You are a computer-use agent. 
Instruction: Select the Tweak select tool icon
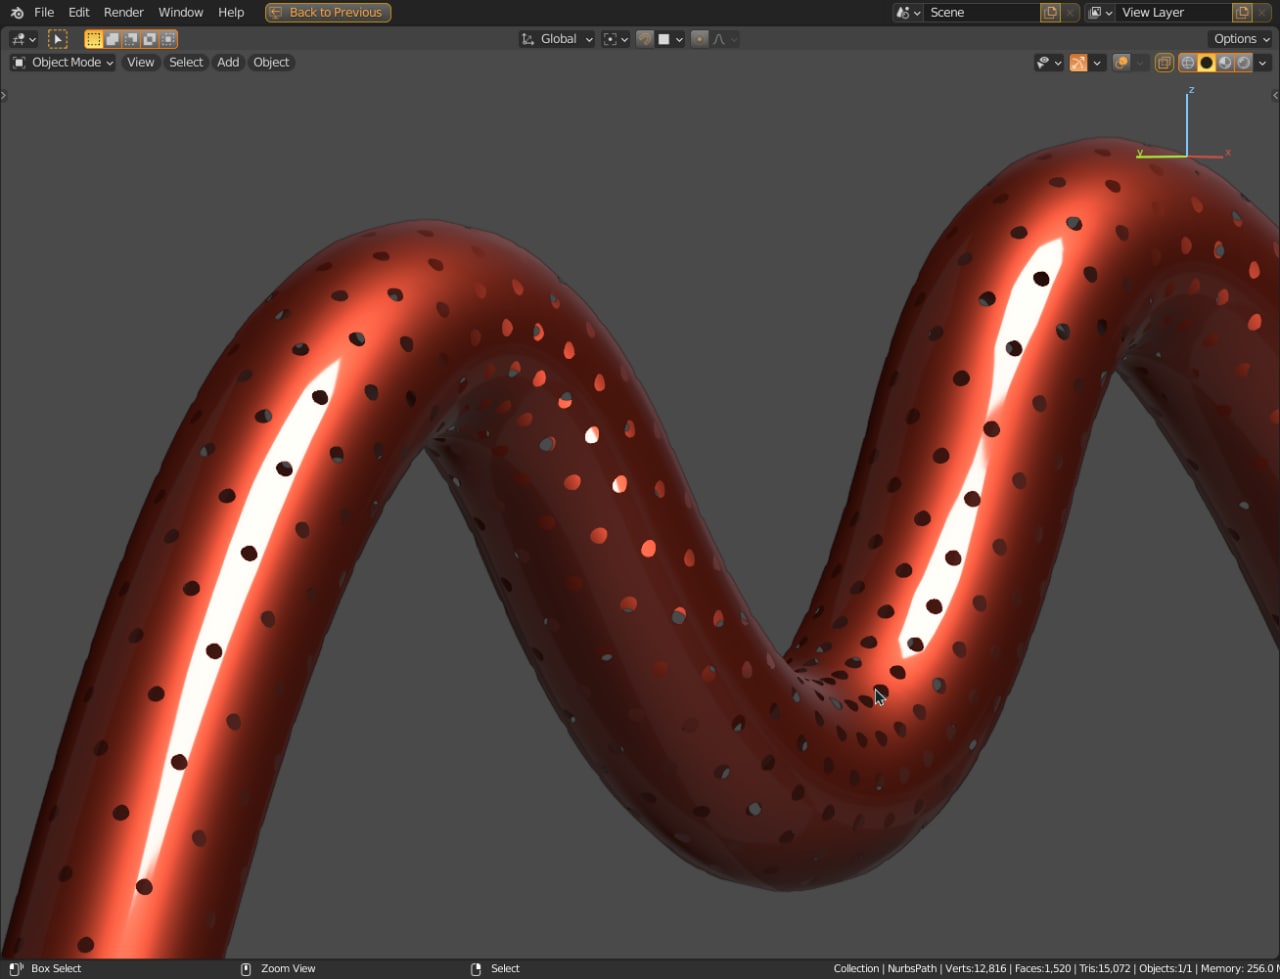(x=58, y=39)
